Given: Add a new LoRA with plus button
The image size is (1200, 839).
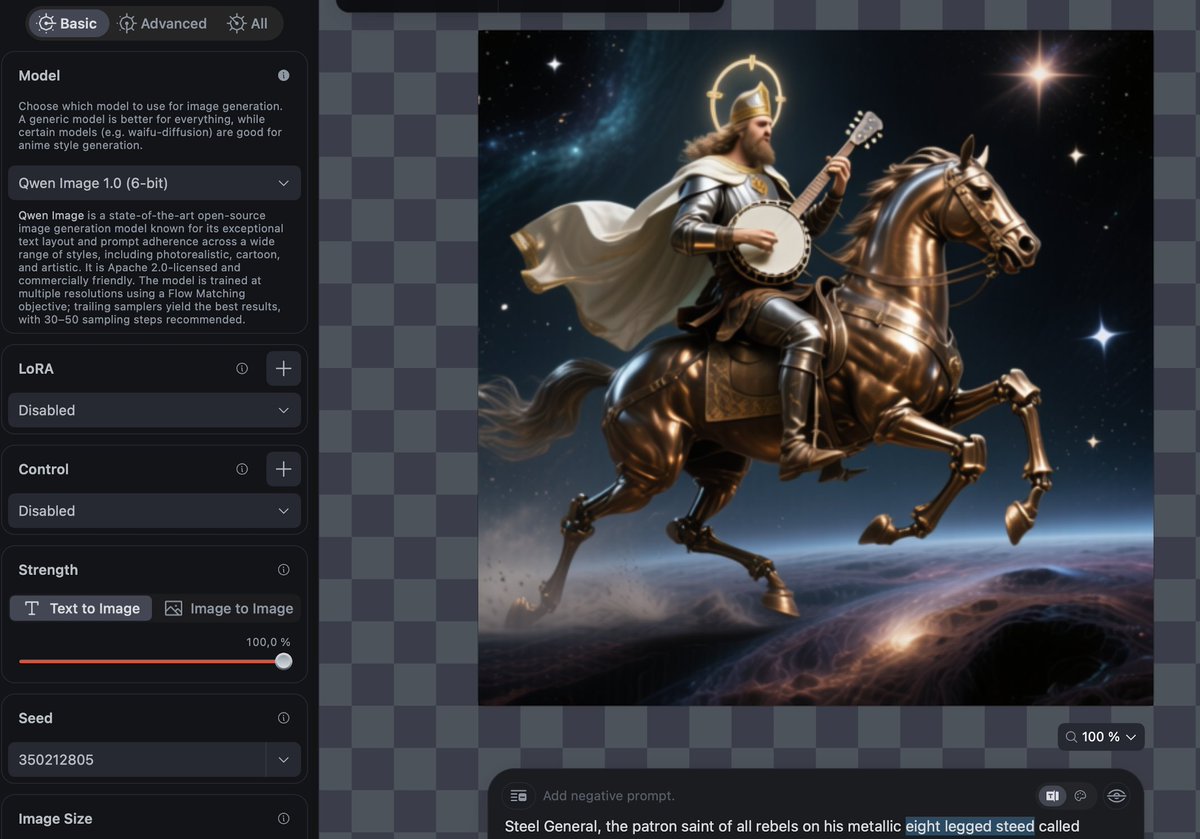Looking at the screenshot, I should coord(283,368).
